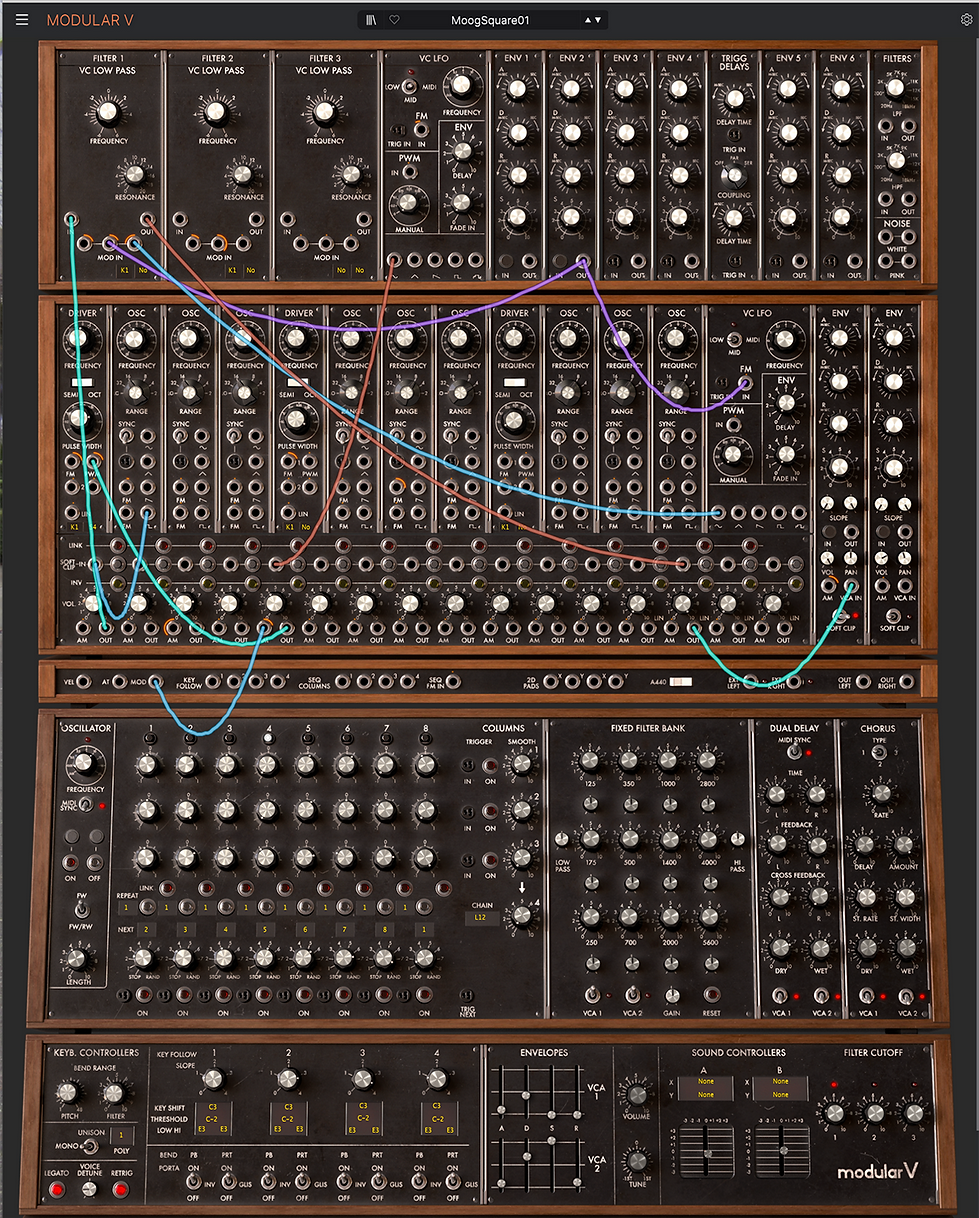Click the top ENV 2 OUT jack

584,261
